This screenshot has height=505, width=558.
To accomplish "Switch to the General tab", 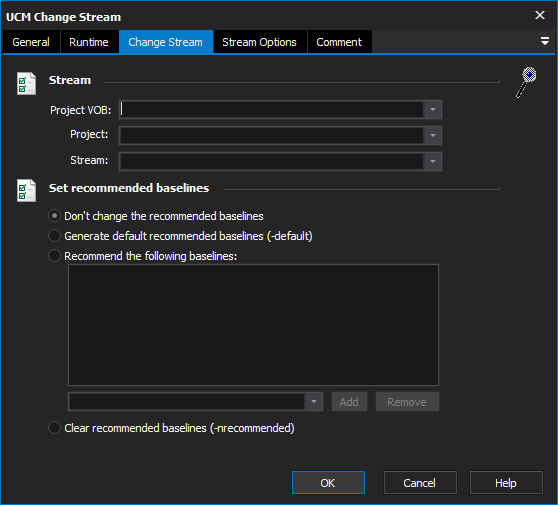I will tap(31, 42).
